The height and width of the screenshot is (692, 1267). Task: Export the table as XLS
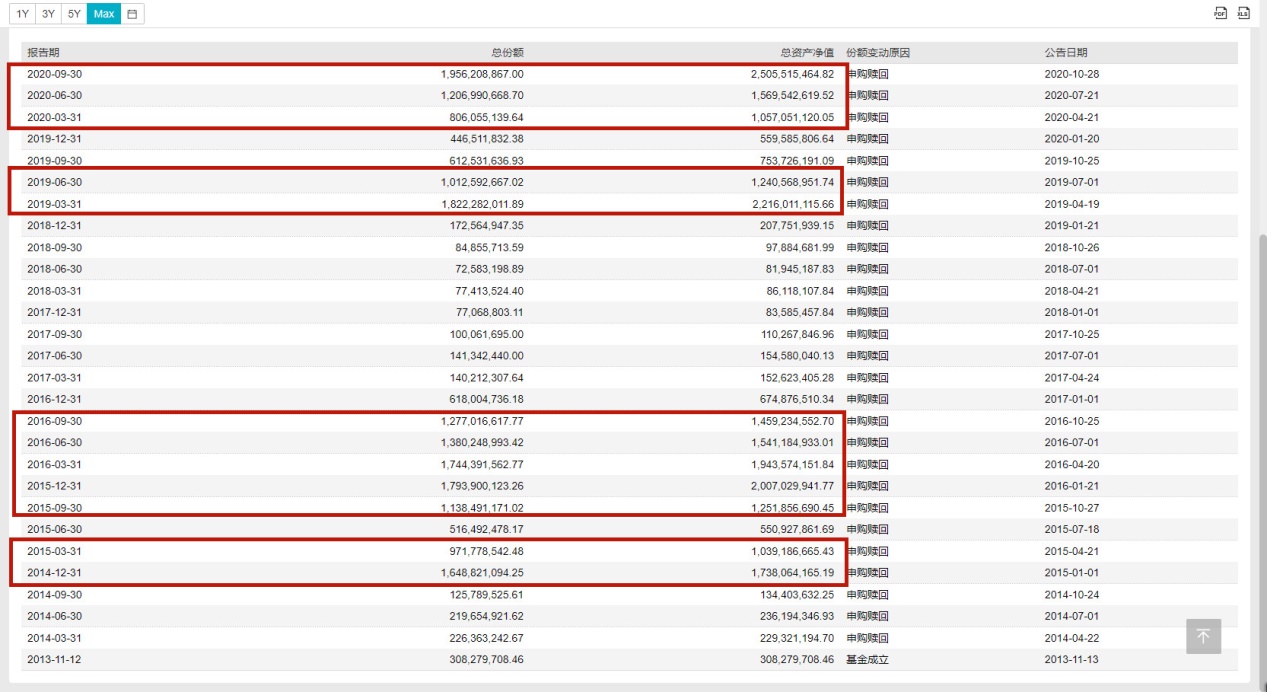(x=1244, y=13)
